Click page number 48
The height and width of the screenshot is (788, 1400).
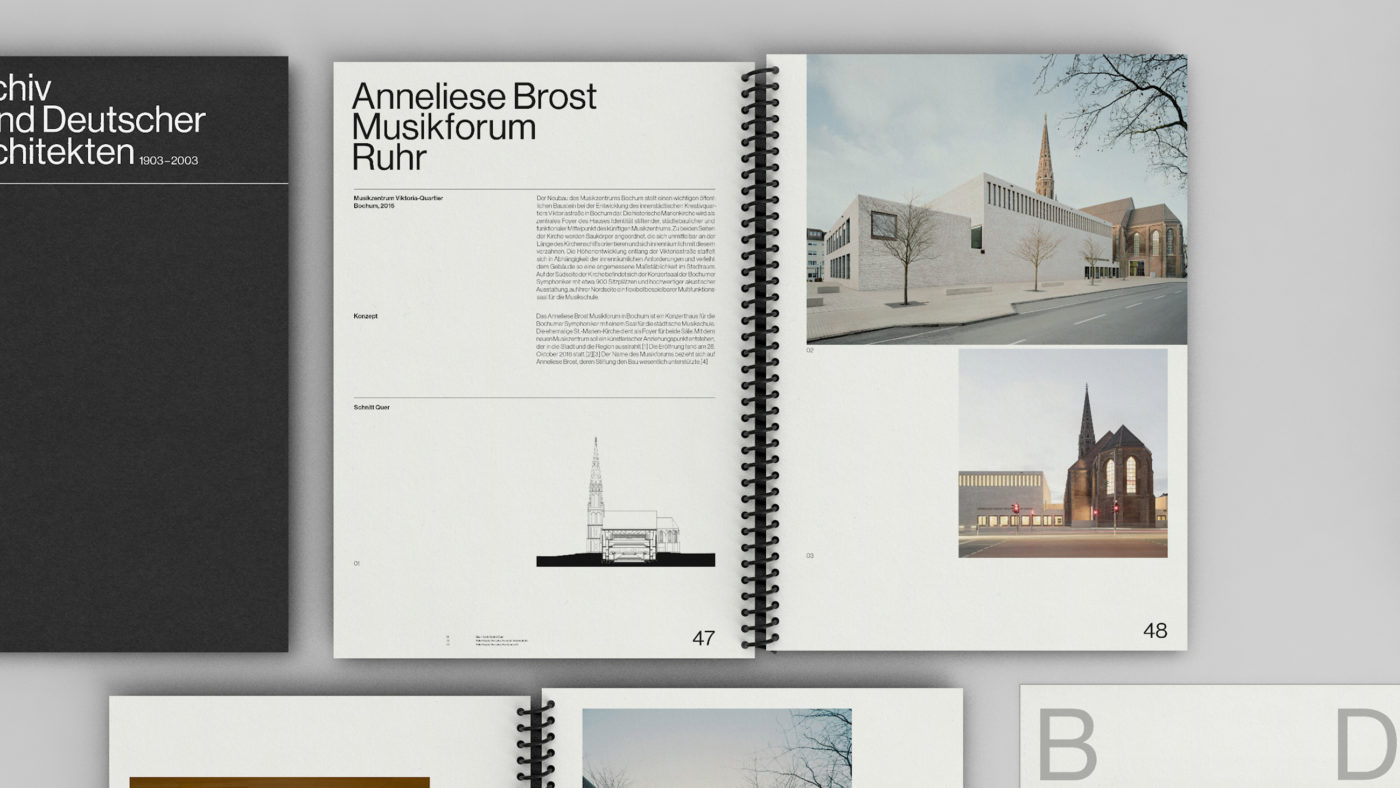click(x=1155, y=630)
